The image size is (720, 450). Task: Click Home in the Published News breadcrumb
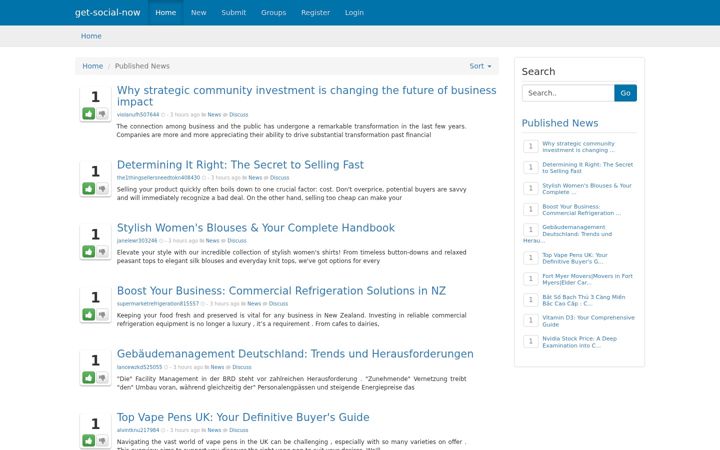(93, 66)
